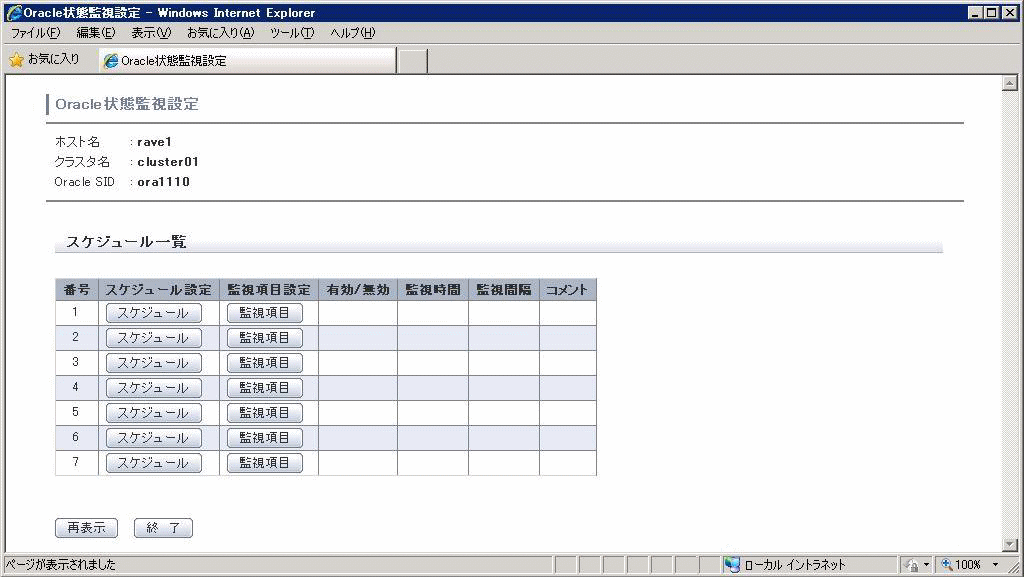The height and width of the screenshot is (577, 1024).
Task: Close the Internet Explorer window
Action: tap(1010, 12)
